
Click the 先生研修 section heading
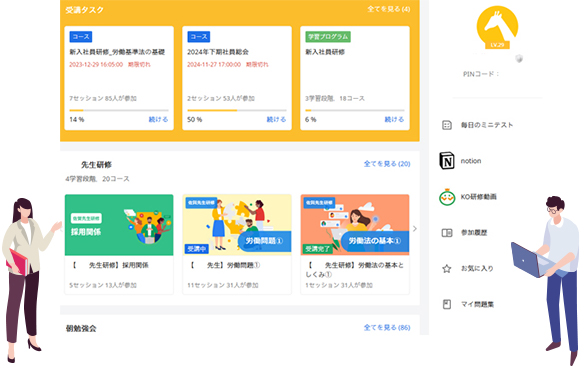pyautogui.click(x=96, y=165)
